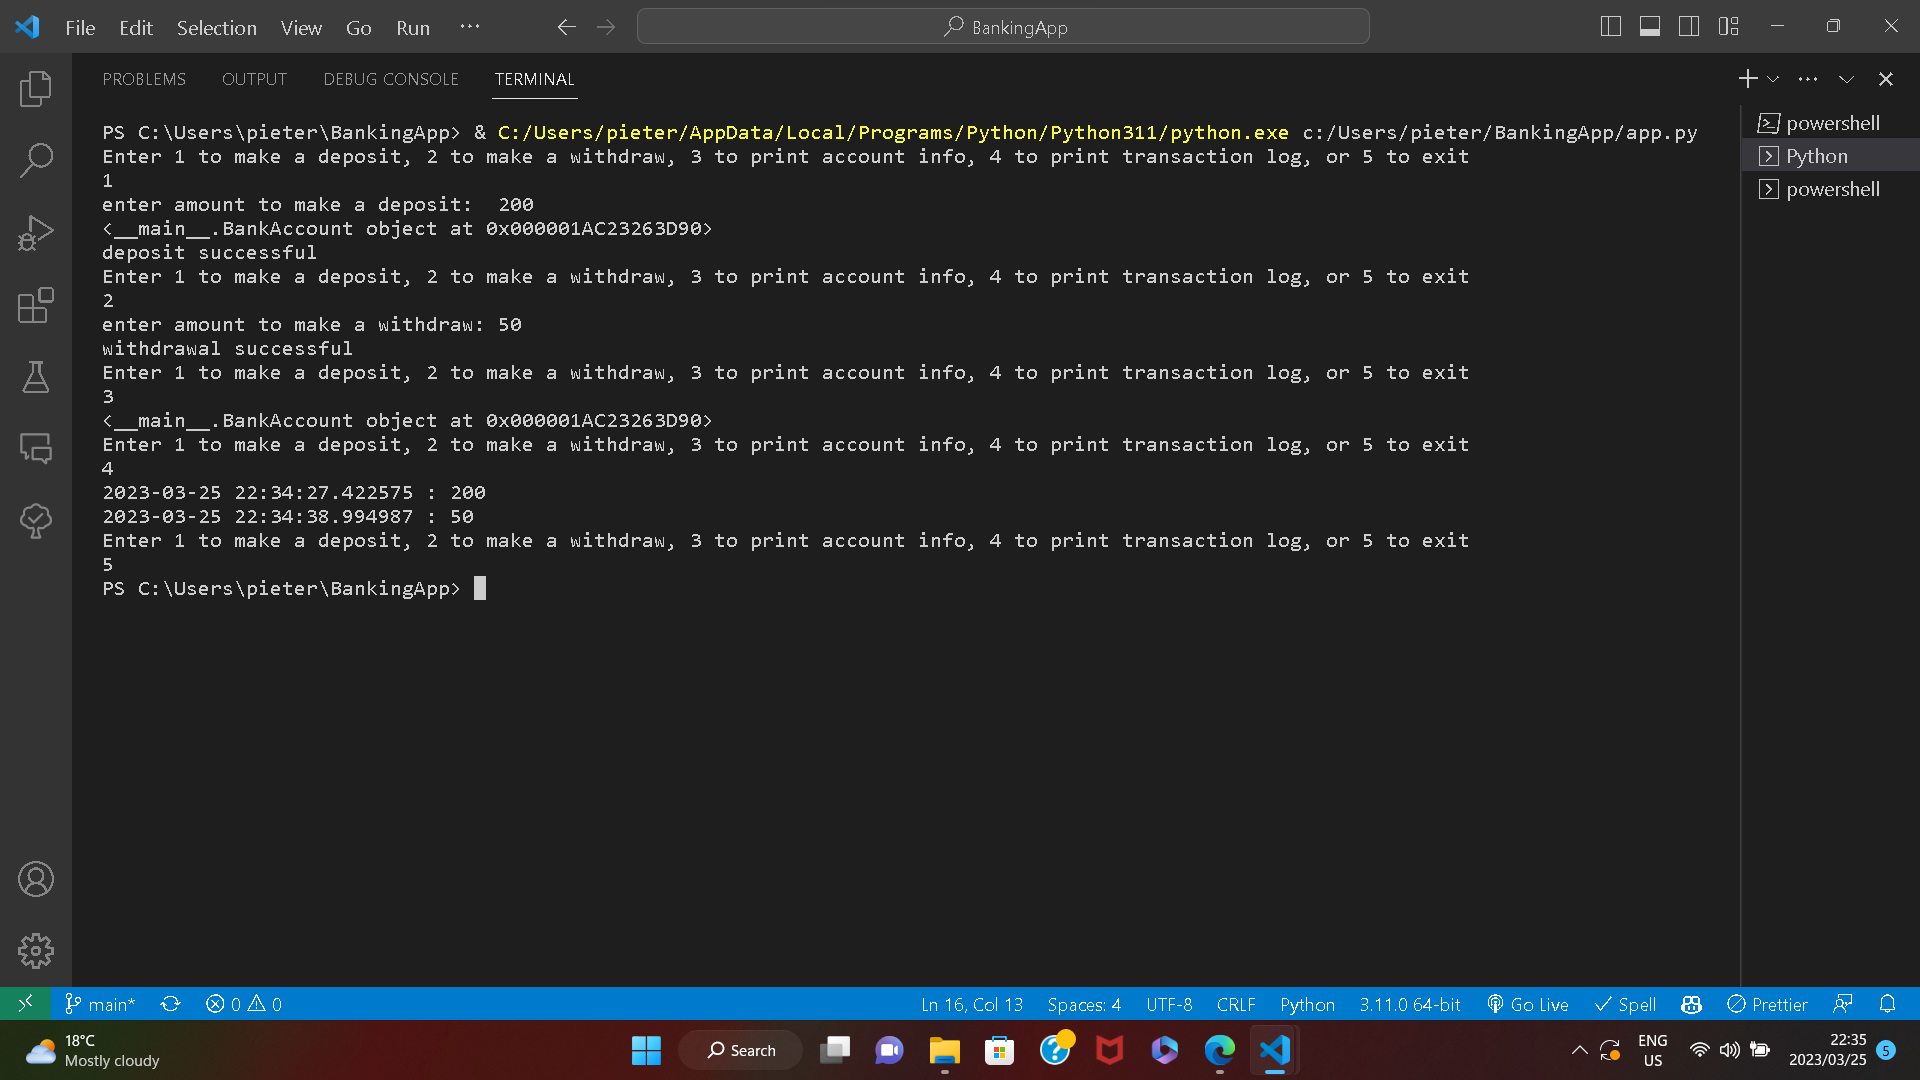
Task: Click the BankingApp command center search box
Action: click(1003, 27)
